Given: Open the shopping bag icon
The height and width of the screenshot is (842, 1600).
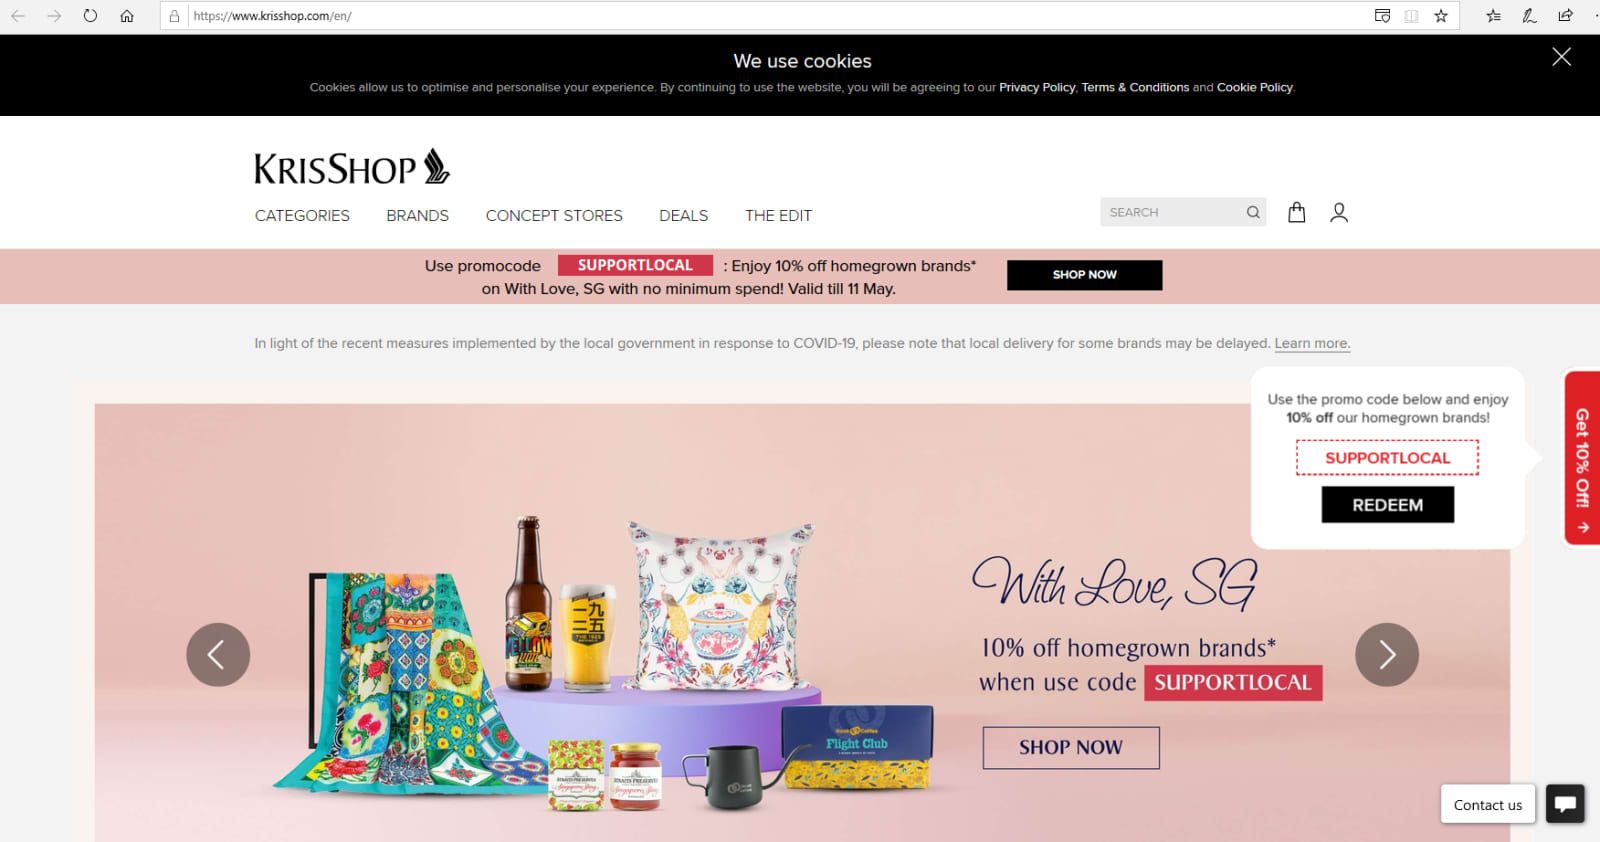Looking at the screenshot, I should [1296, 212].
